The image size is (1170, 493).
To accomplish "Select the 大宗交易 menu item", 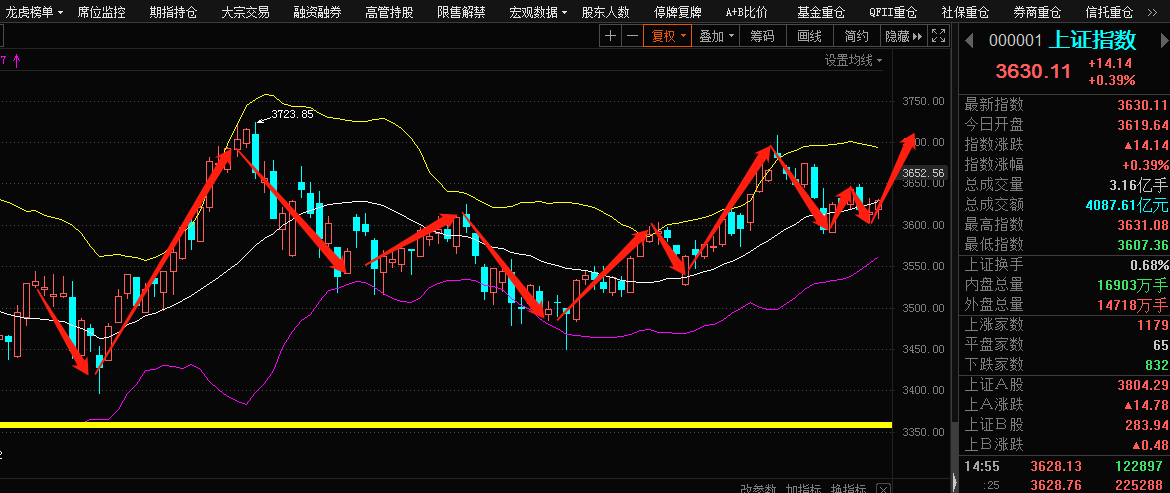I will click(x=245, y=12).
